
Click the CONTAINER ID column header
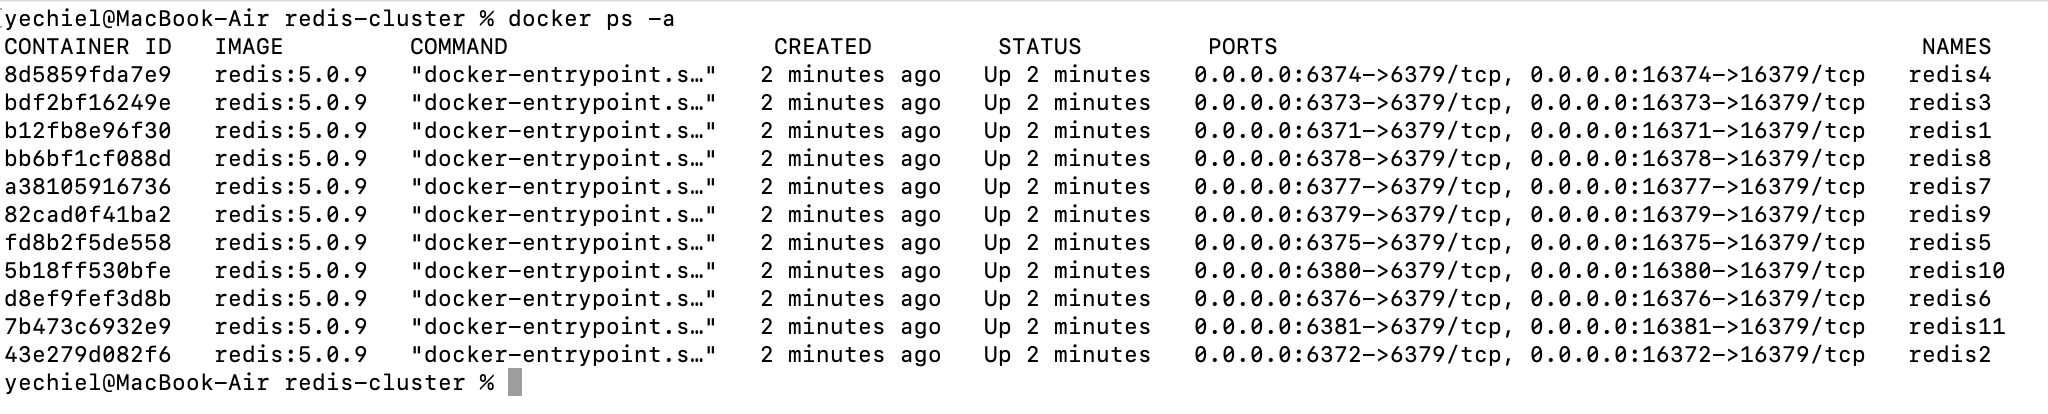pyautogui.click(x=88, y=47)
